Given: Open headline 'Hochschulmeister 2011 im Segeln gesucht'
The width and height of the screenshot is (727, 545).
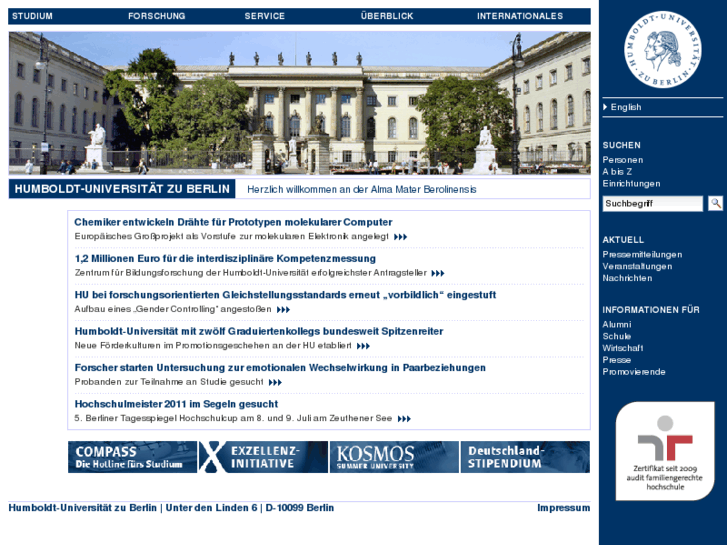Looking at the screenshot, I should click(x=176, y=404).
